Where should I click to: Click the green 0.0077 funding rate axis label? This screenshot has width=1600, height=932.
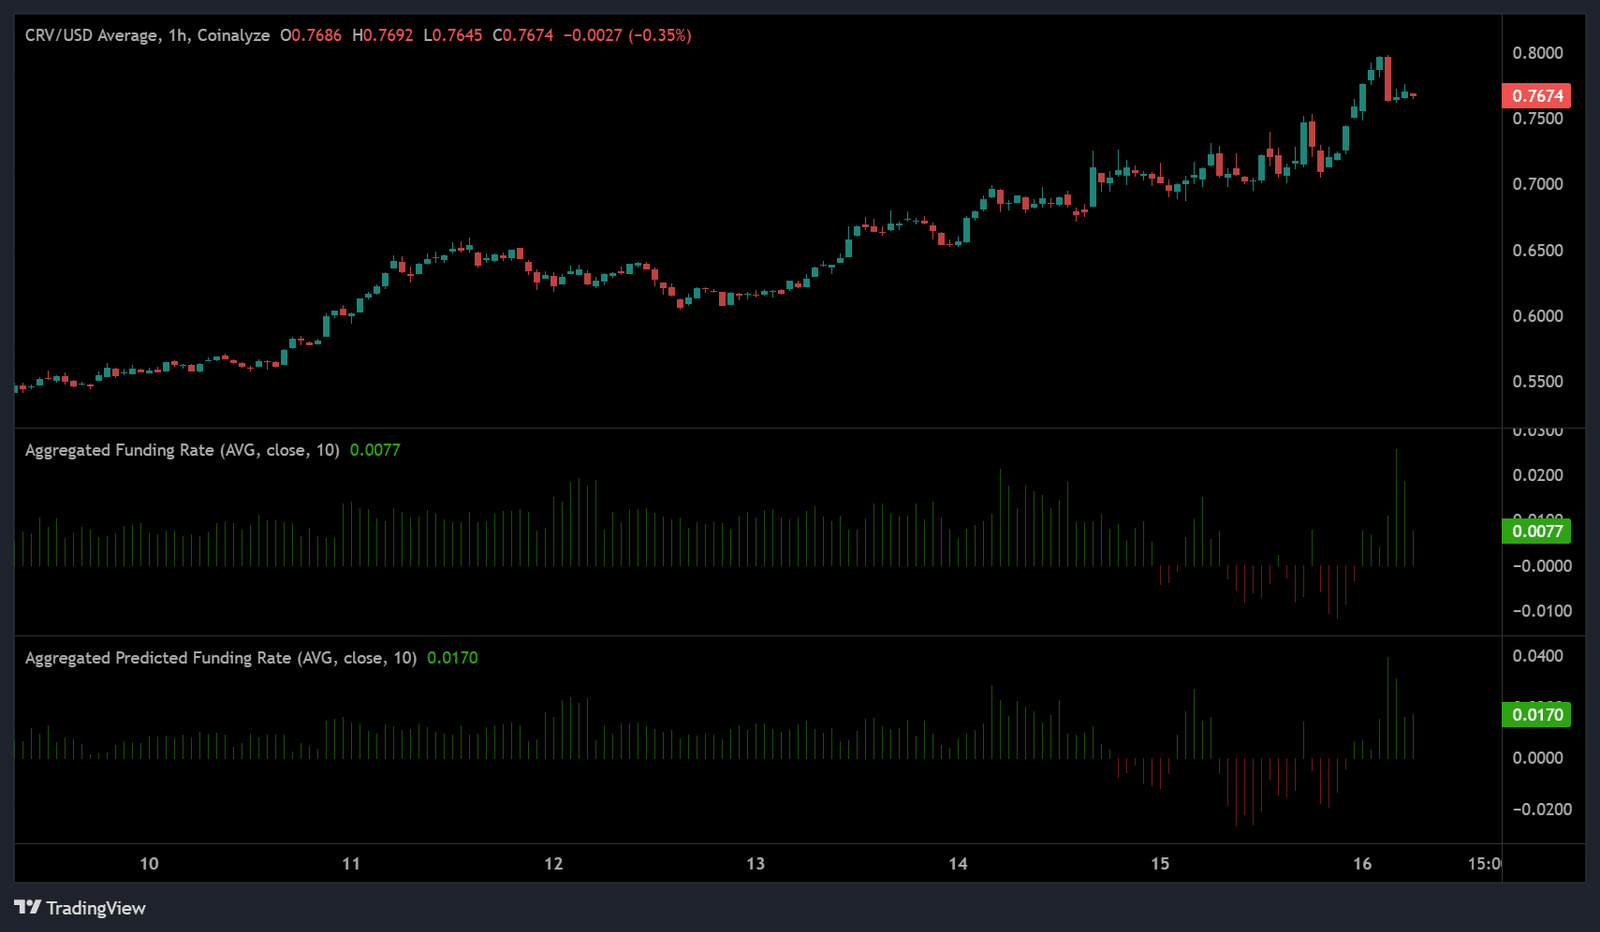point(1536,531)
